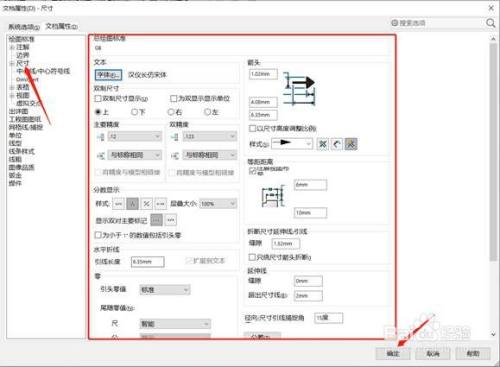This screenshot has height=367, width=500.
Task: Choose the second dual primary marker icon
Action: point(171,220)
